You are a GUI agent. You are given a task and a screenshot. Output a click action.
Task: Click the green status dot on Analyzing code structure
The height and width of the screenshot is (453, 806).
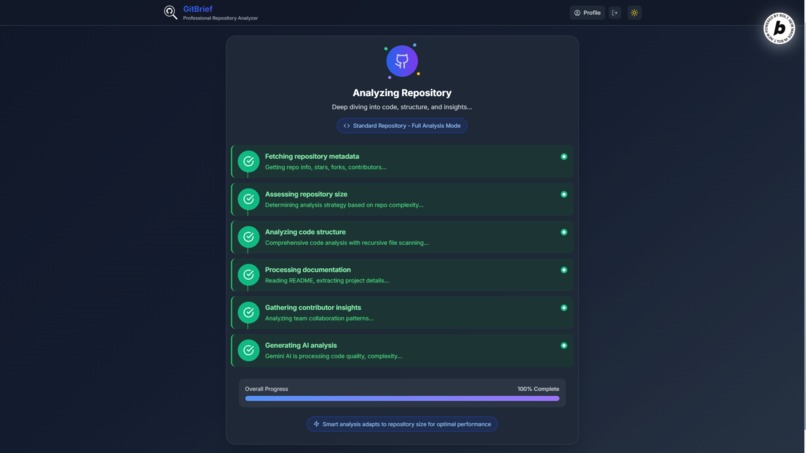(x=564, y=232)
